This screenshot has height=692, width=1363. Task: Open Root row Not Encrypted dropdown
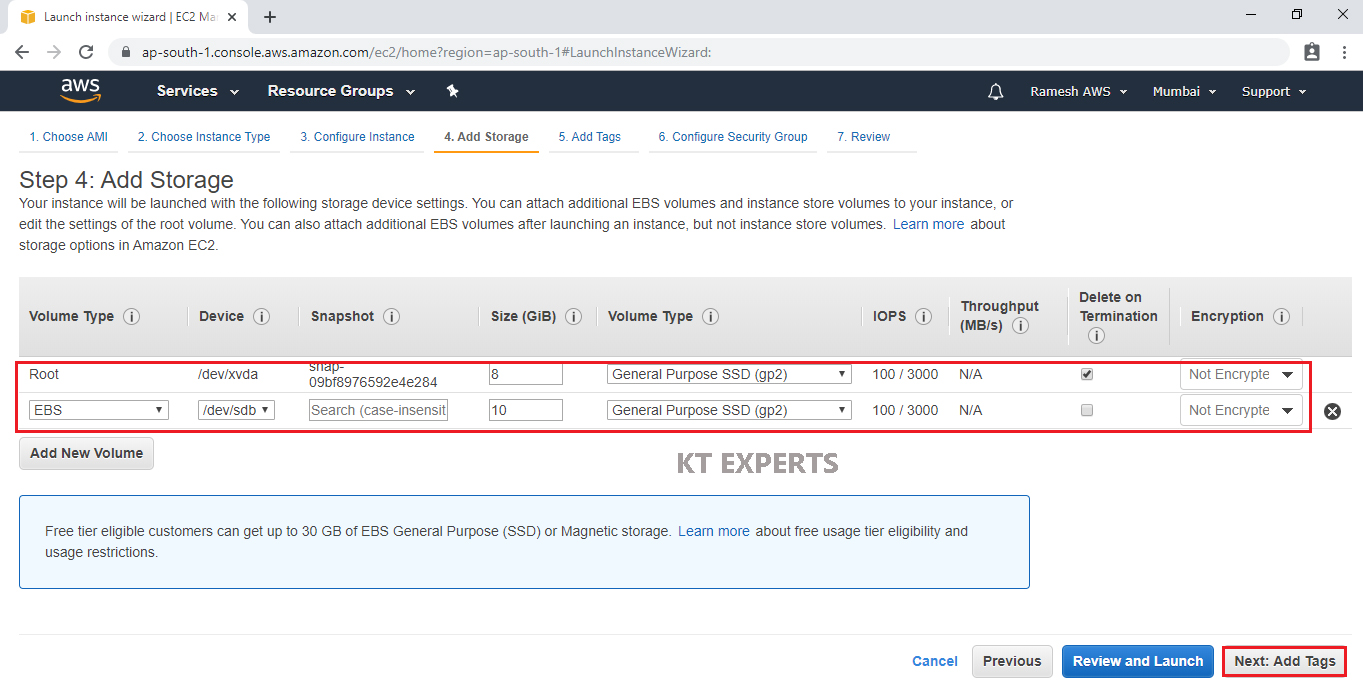pos(1241,375)
